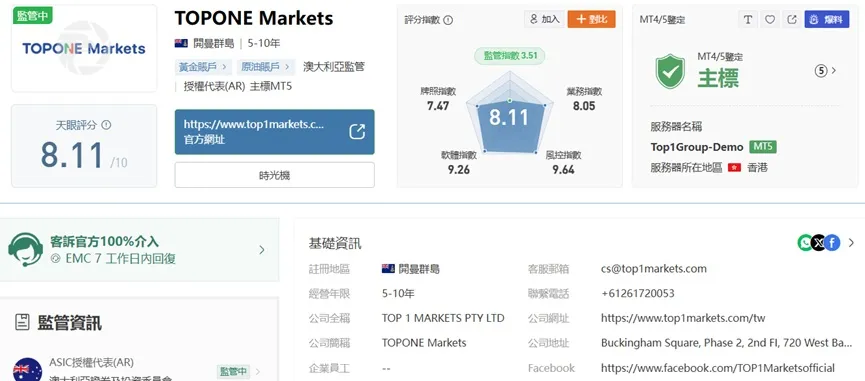
Task: Click the 8.11 /10 天眼評分 score
Action: click(x=84, y=155)
